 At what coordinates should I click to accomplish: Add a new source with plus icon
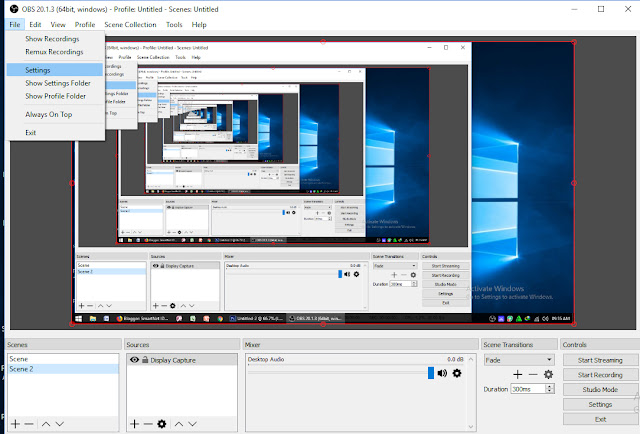point(134,424)
